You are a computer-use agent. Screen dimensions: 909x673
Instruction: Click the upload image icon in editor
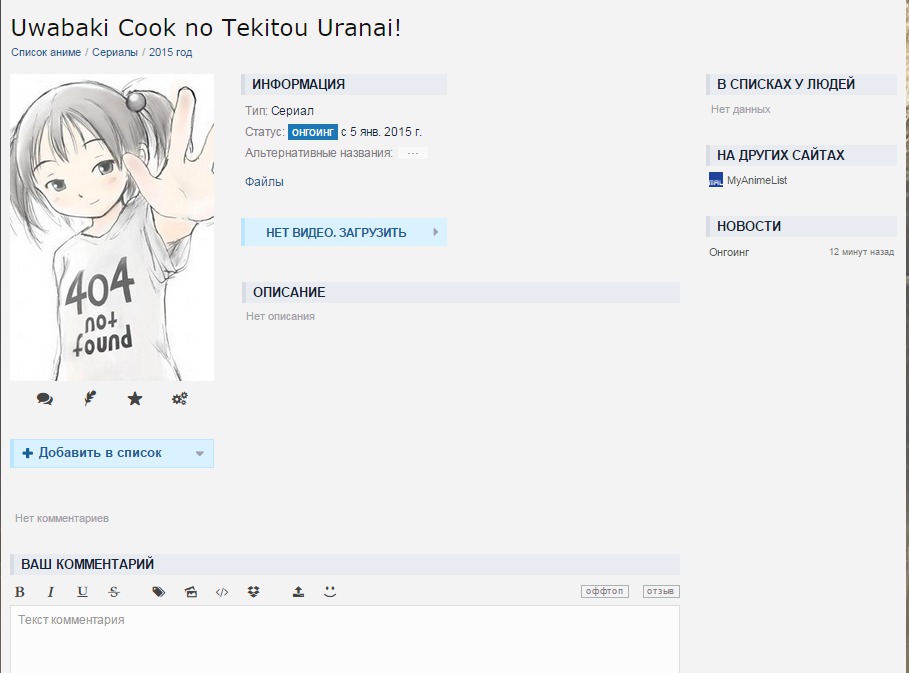pos(298,592)
